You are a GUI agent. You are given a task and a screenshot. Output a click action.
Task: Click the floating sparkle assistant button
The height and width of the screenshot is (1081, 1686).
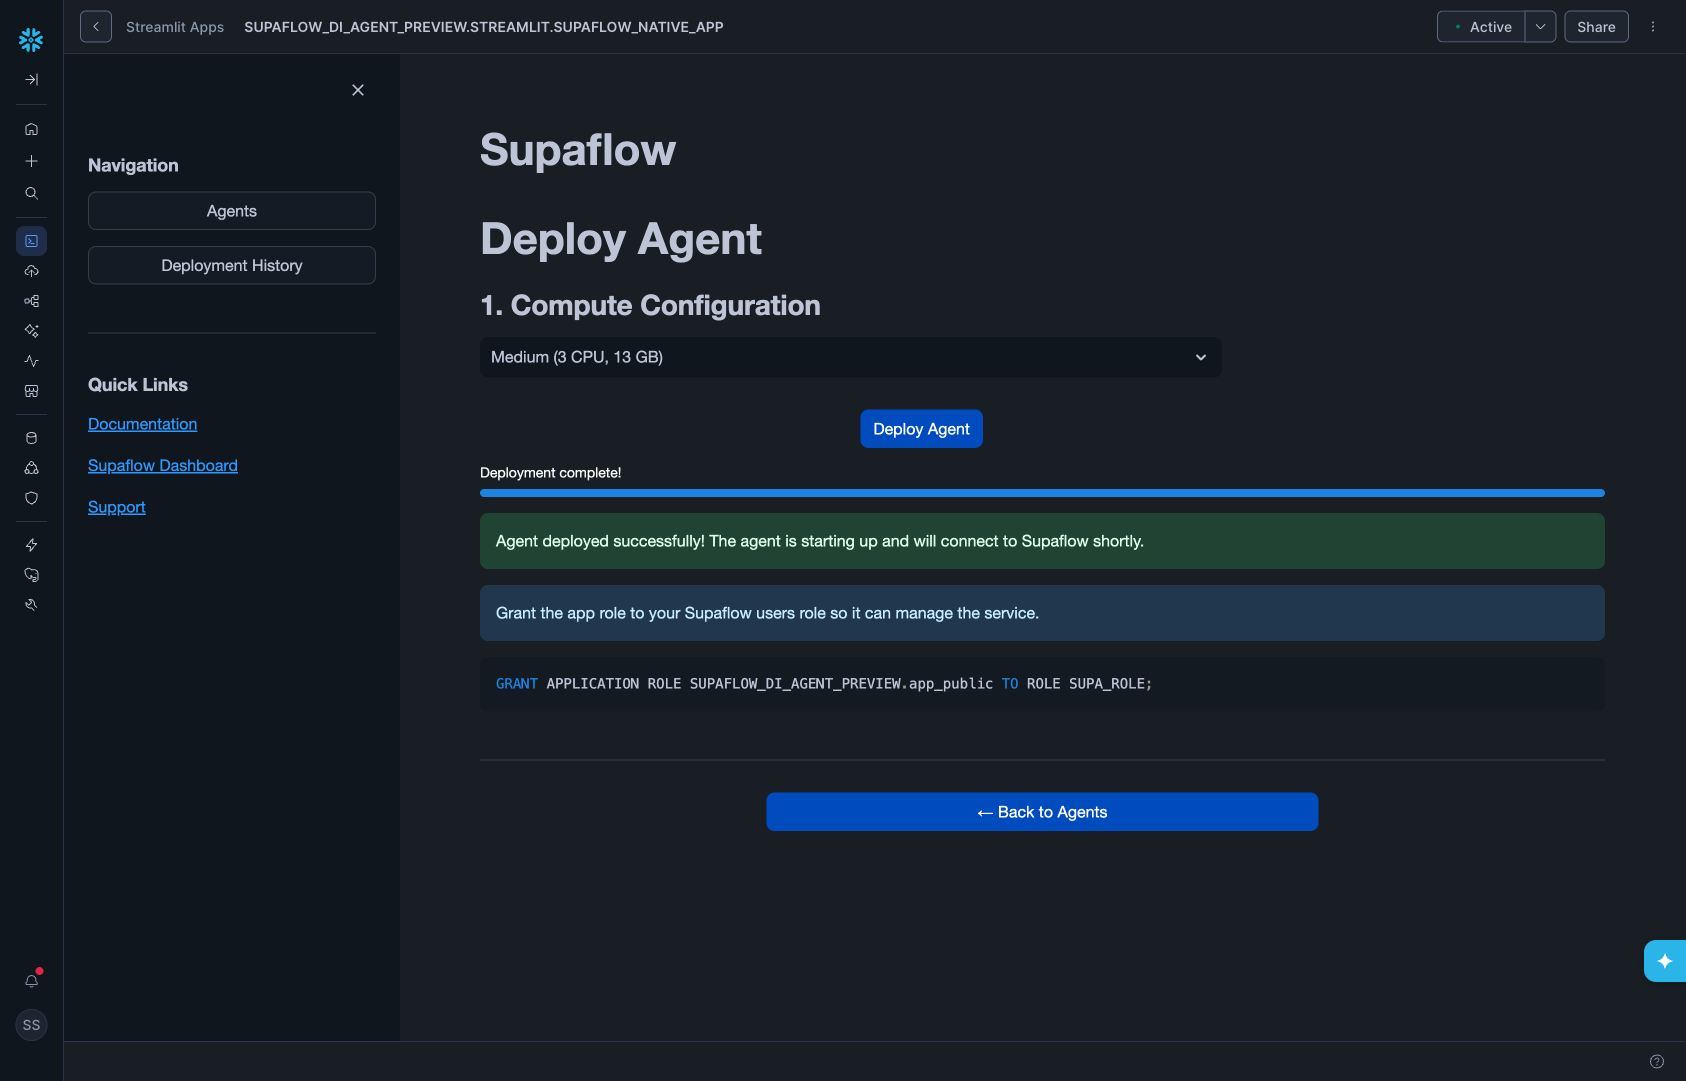1664,961
